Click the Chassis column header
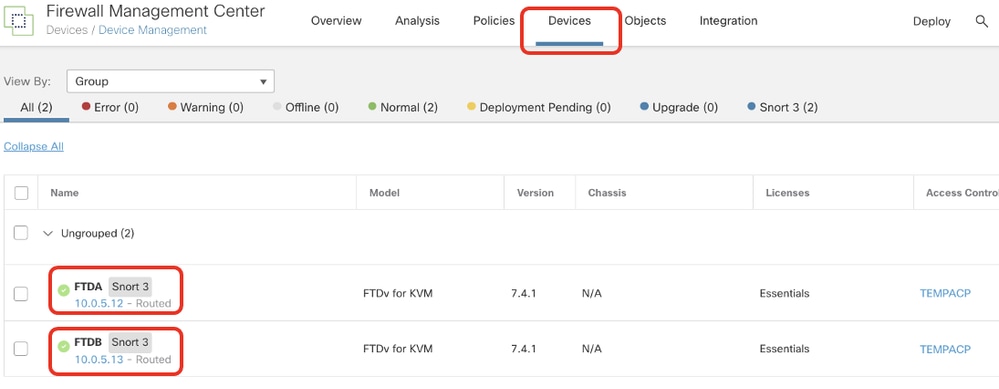This screenshot has width=999, height=389. pyautogui.click(x=607, y=193)
